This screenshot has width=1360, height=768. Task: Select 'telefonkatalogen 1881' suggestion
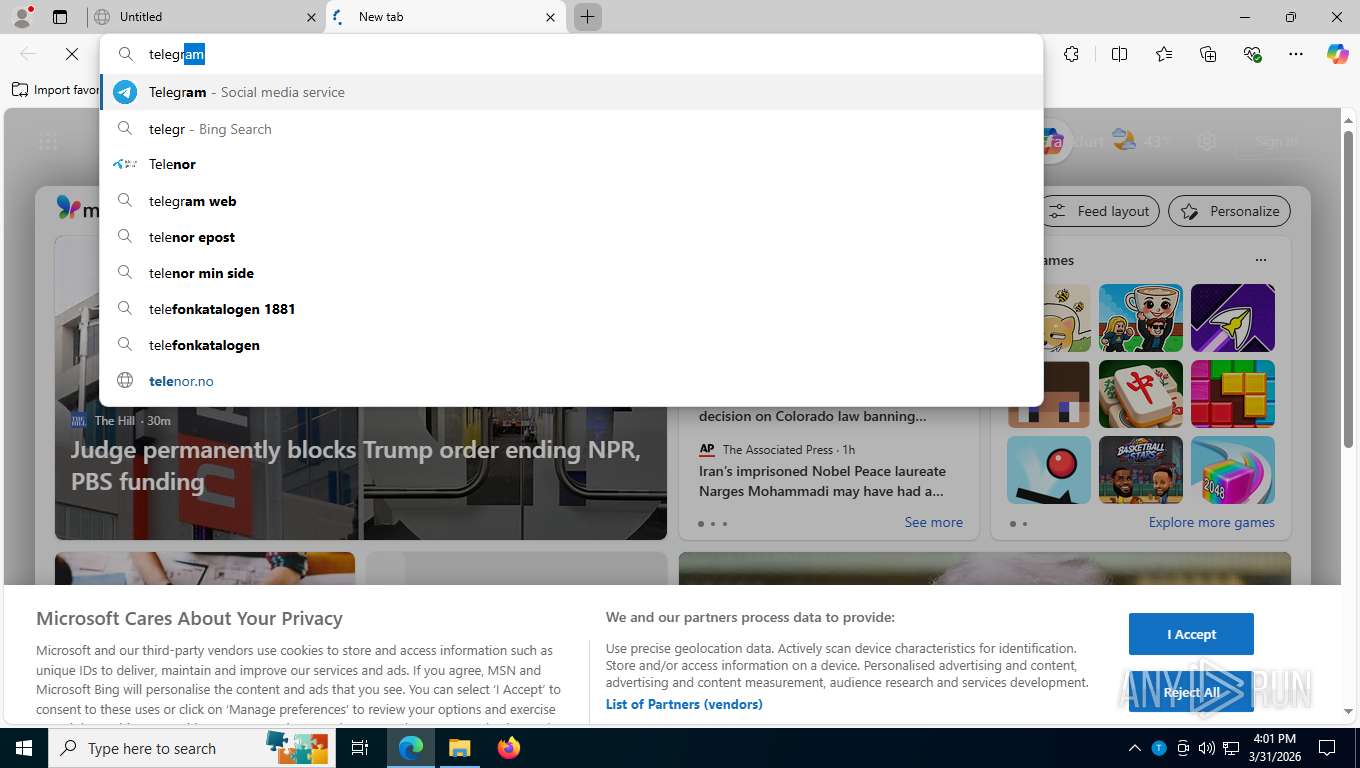pyautogui.click(x=572, y=309)
